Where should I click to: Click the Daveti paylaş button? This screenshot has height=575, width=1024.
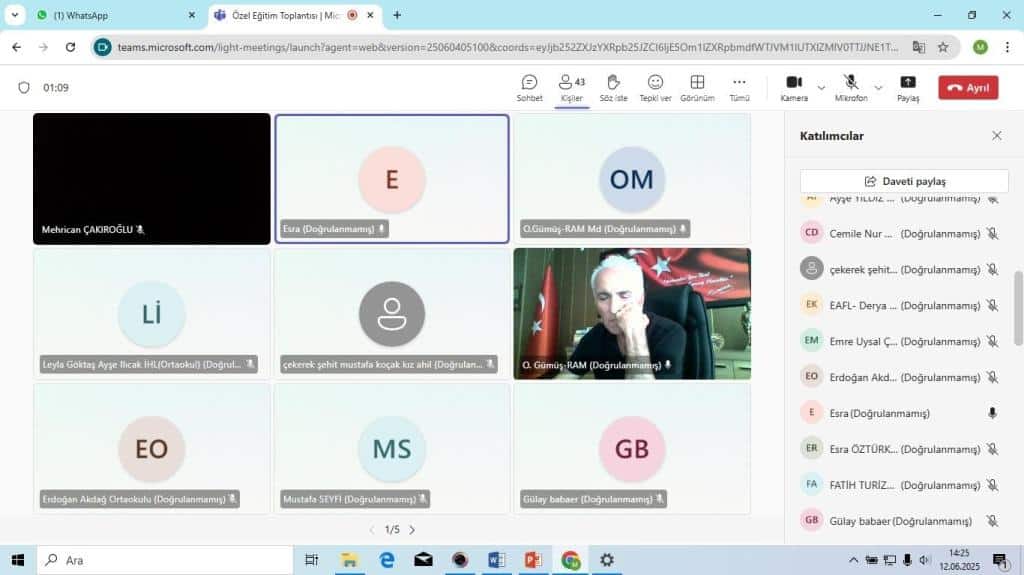[904, 181]
